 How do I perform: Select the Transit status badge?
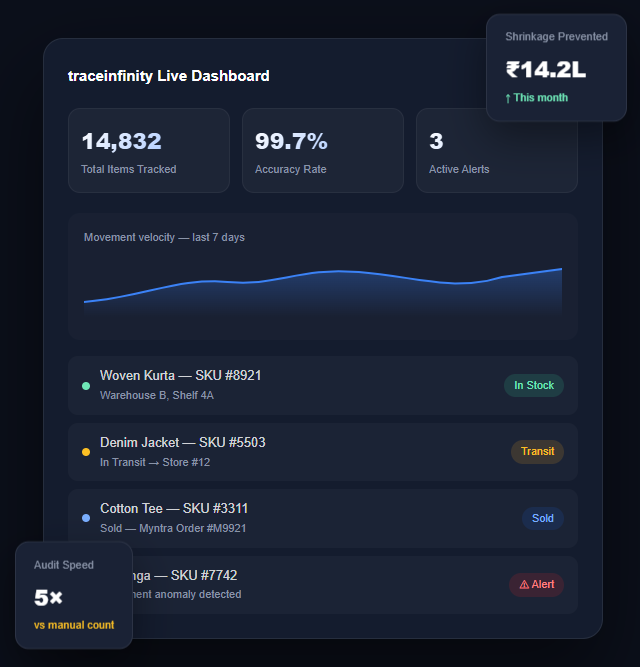click(538, 451)
